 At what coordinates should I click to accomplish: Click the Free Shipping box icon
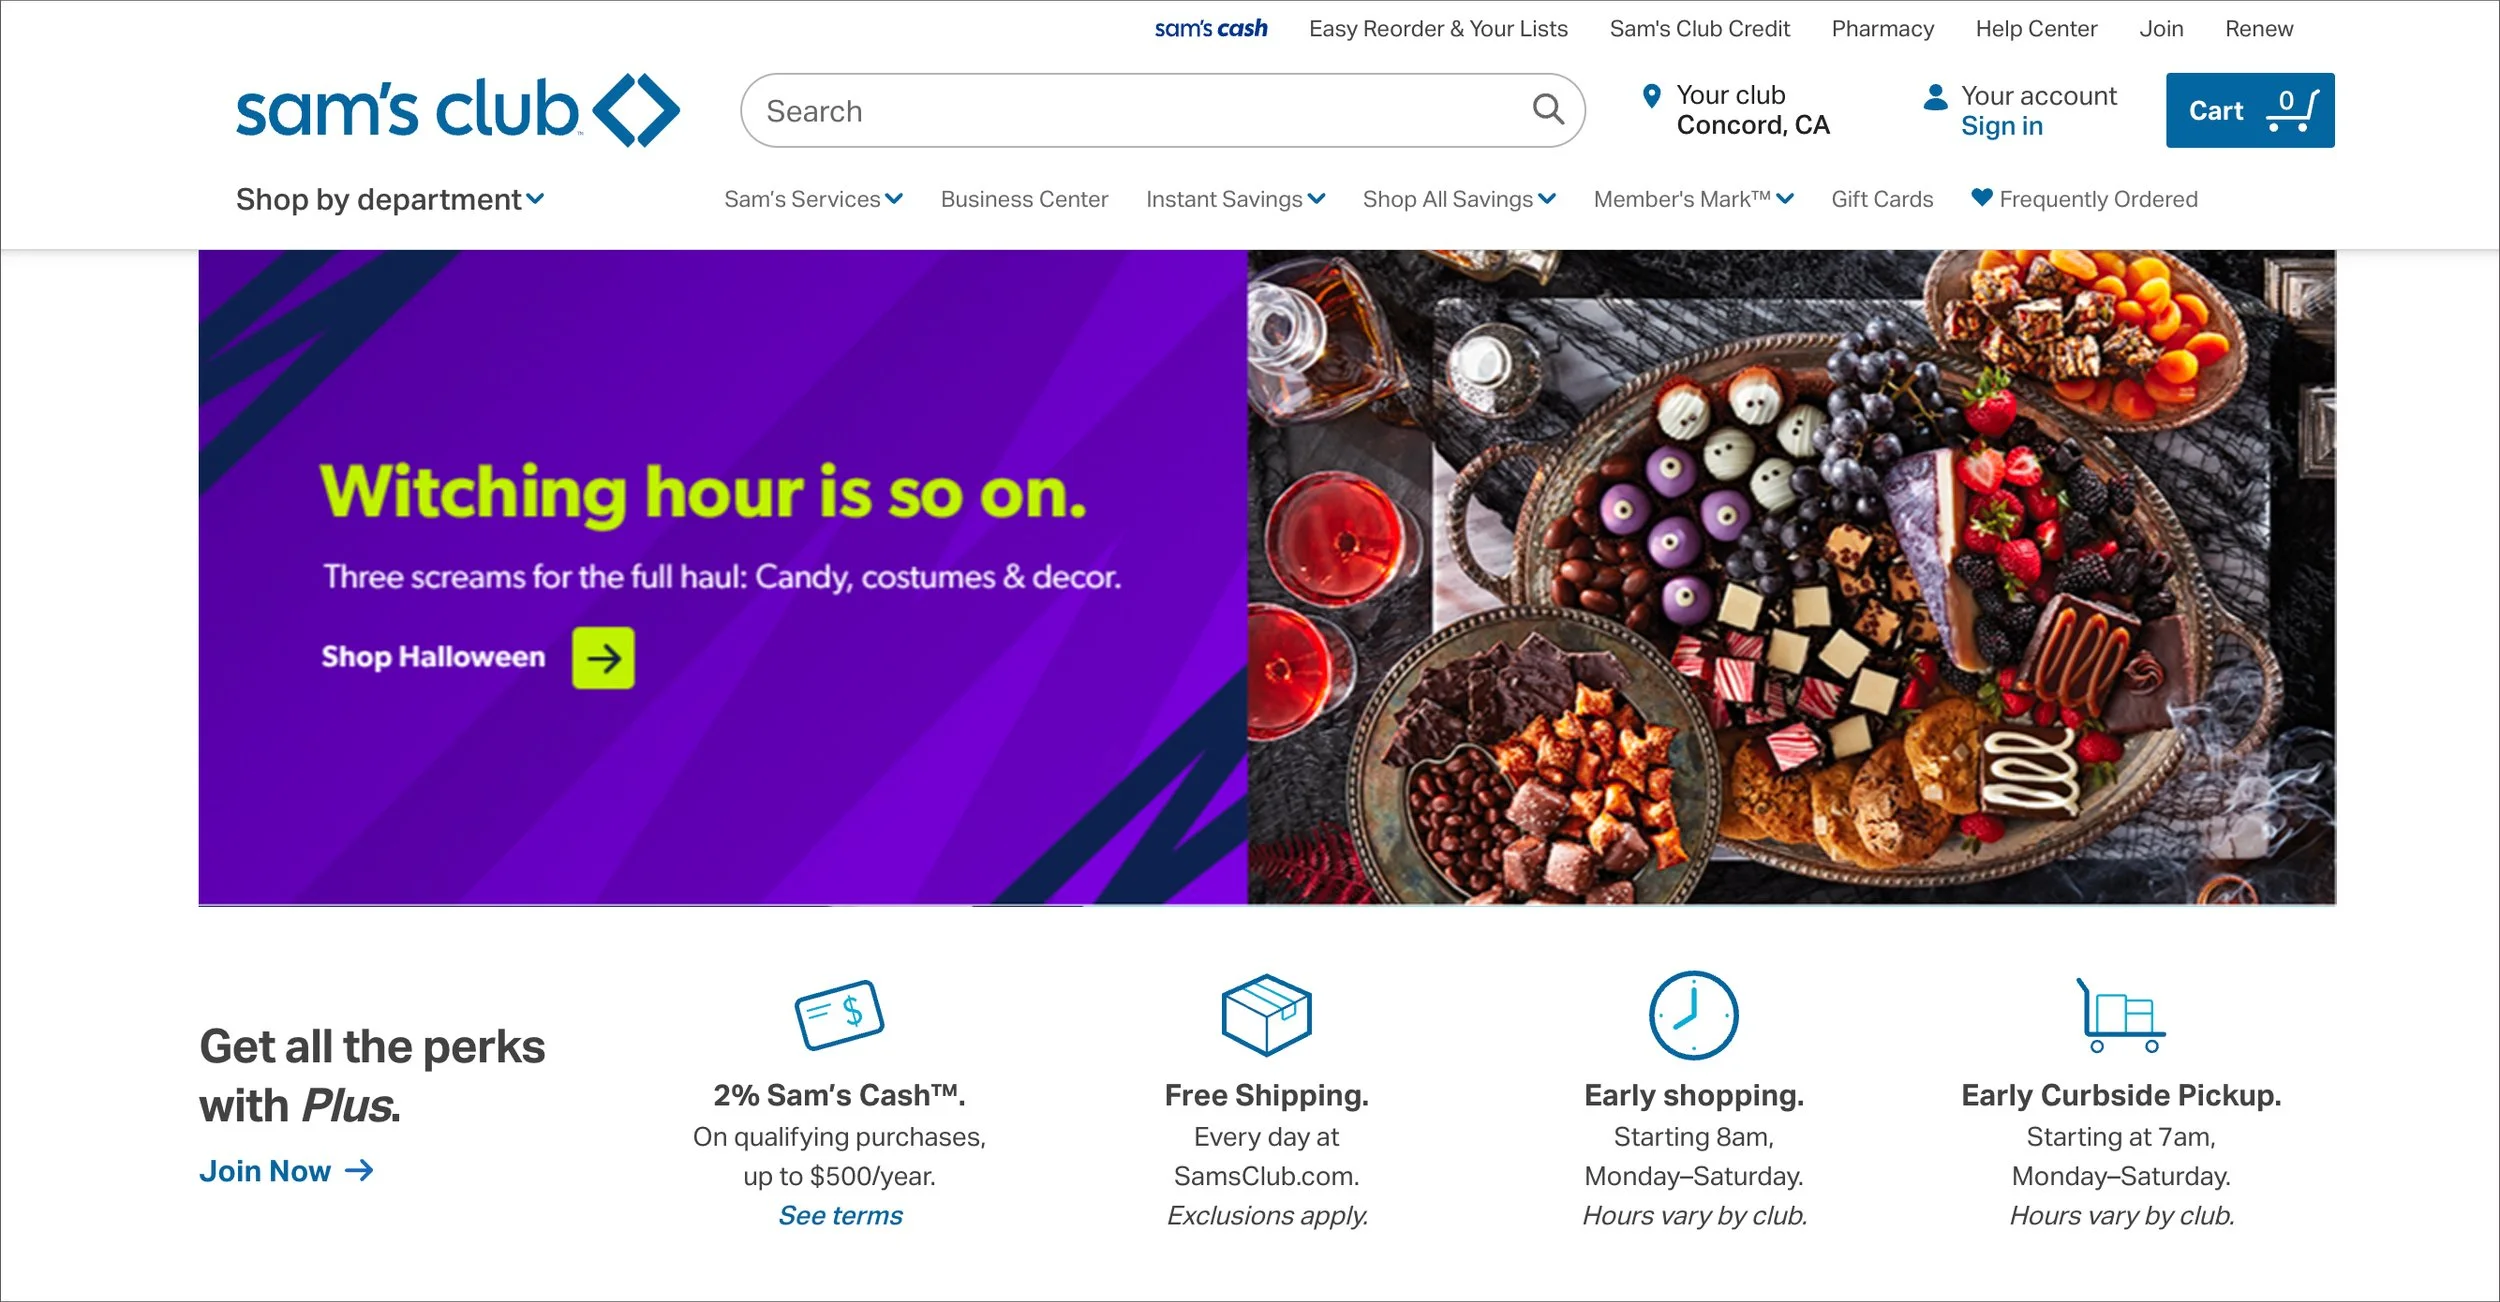tap(1266, 1014)
